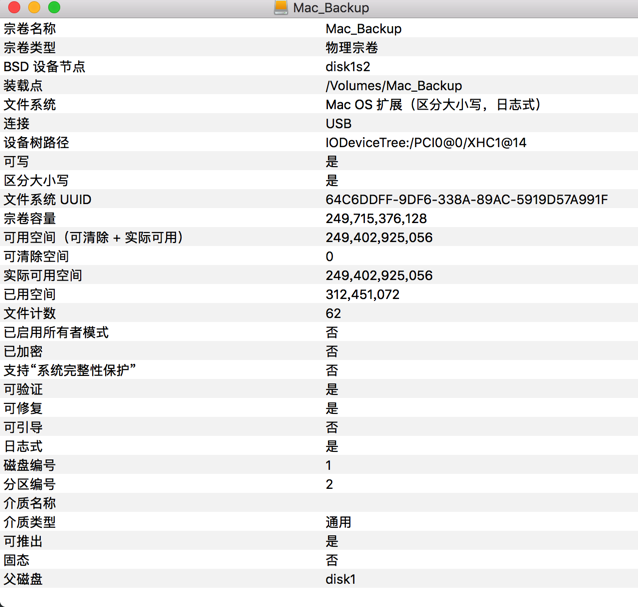Select the volume name value Mac_Backup
Viewport: 638px width, 607px height.
pyautogui.click(x=363, y=29)
